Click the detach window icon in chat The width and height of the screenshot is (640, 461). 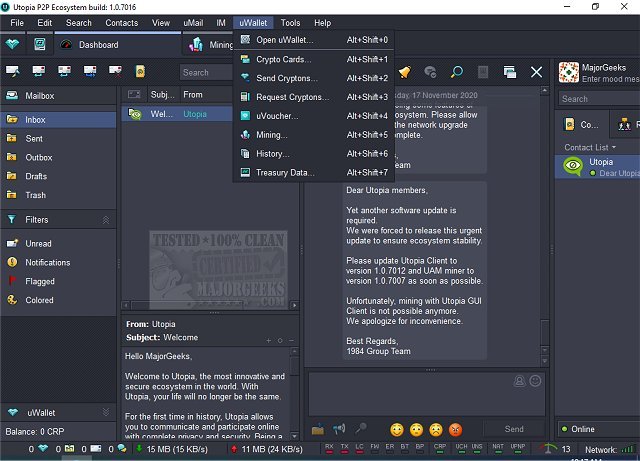(509, 72)
